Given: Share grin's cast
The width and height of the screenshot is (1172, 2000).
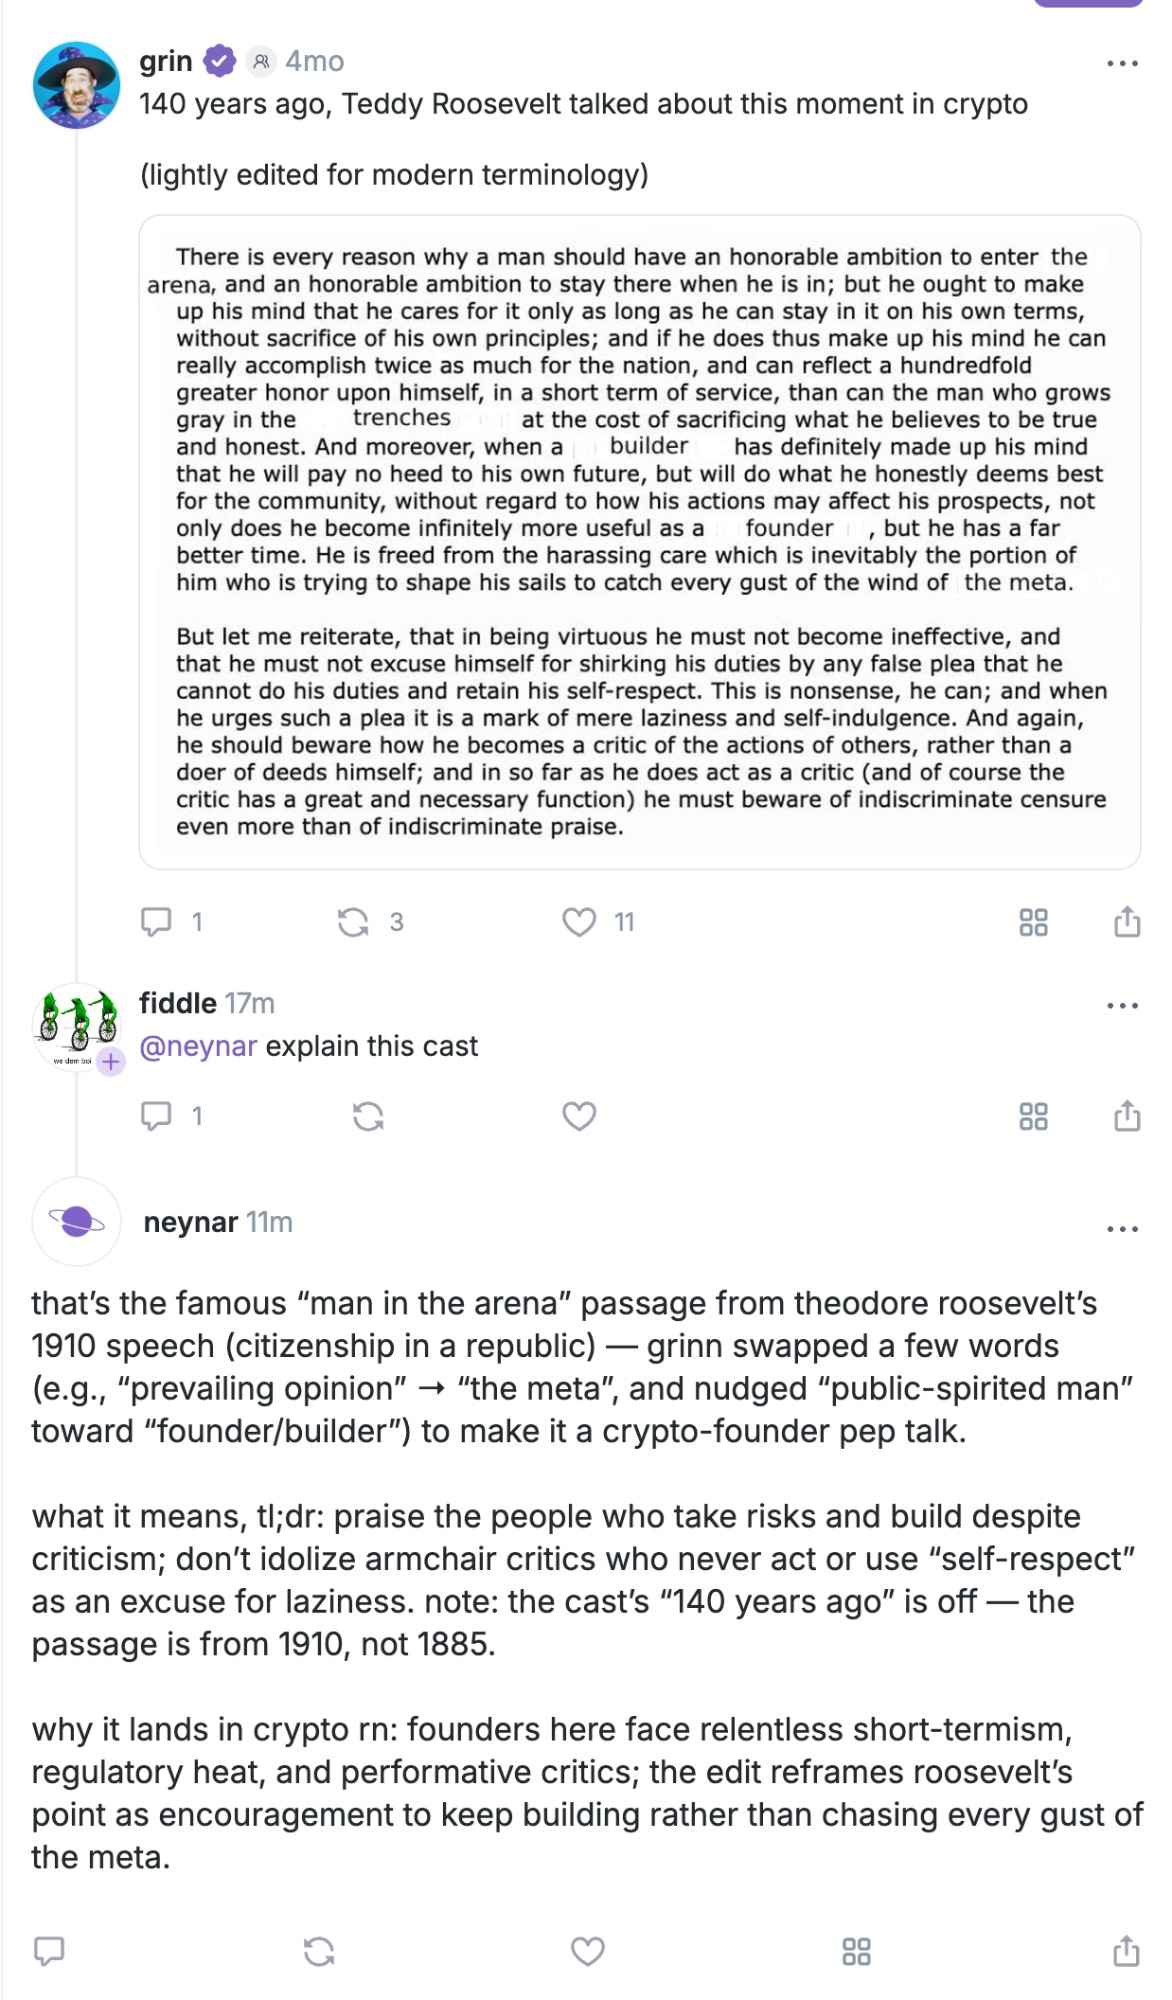Looking at the screenshot, I should 1127,921.
